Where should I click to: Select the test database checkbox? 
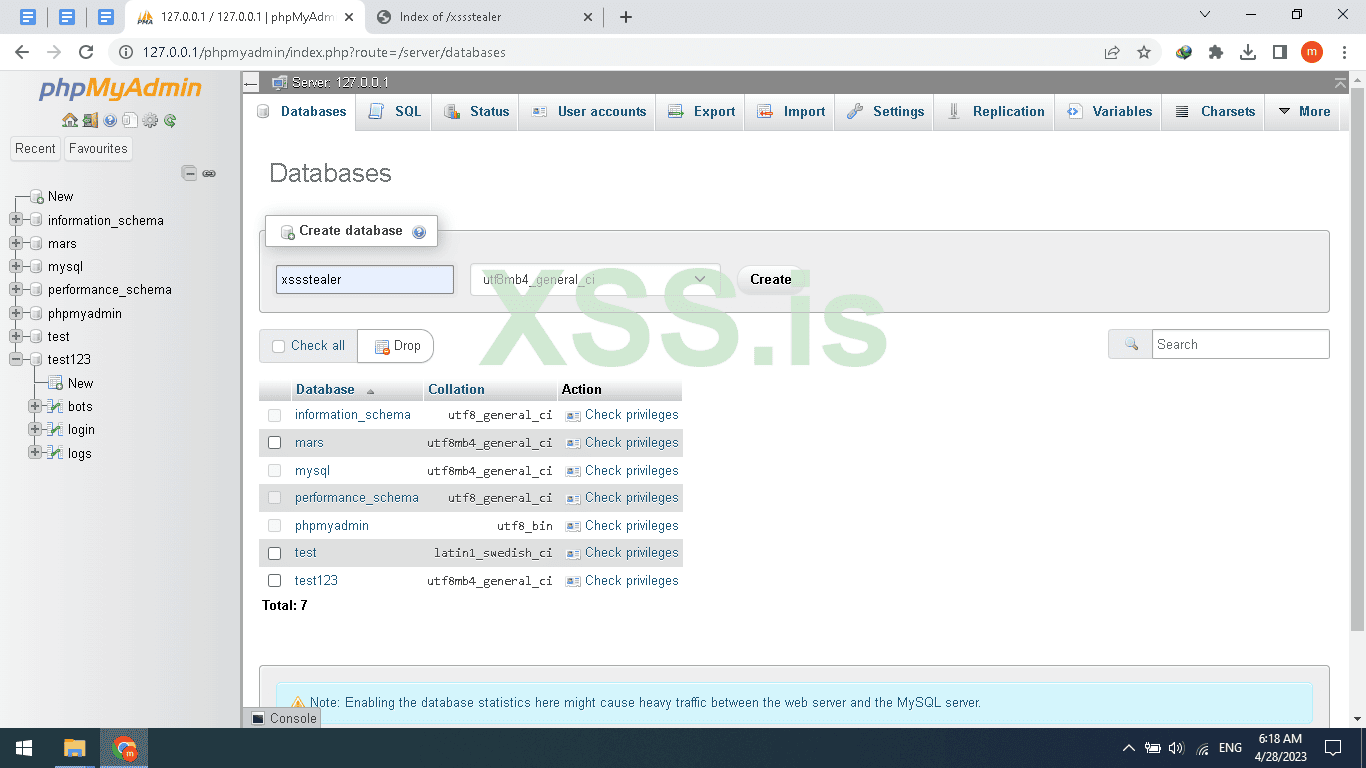coord(275,553)
